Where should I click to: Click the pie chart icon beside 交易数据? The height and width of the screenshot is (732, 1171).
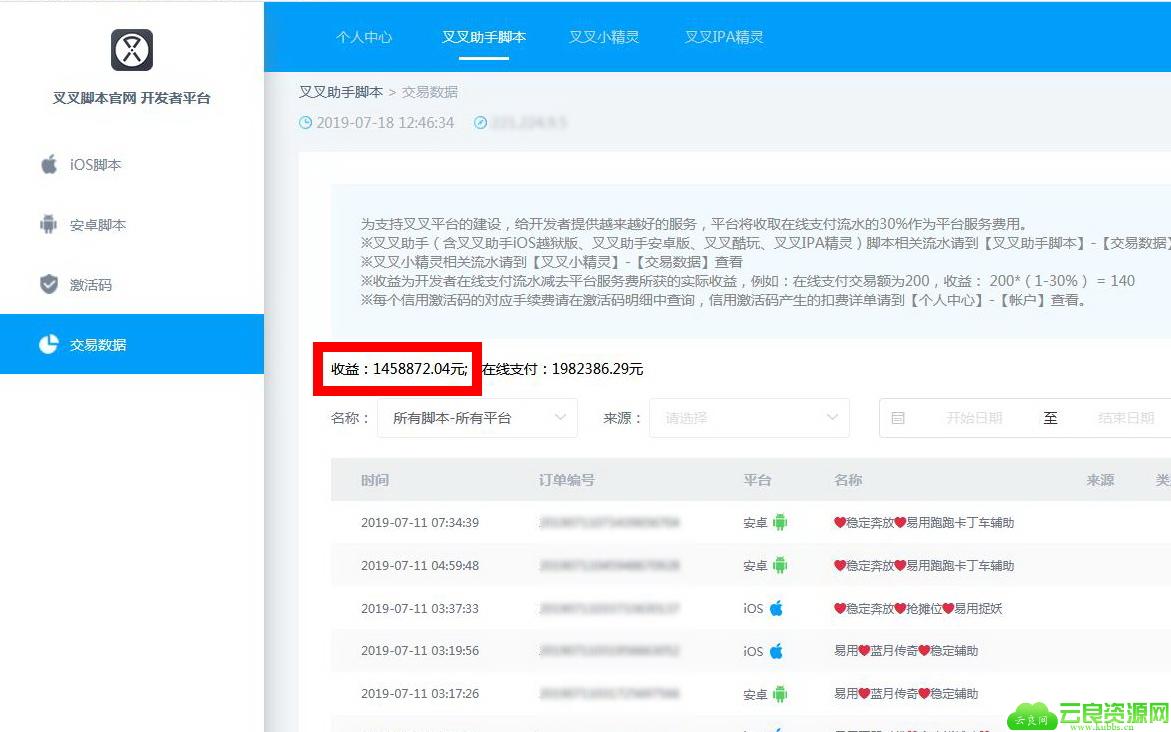pos(49,344)
